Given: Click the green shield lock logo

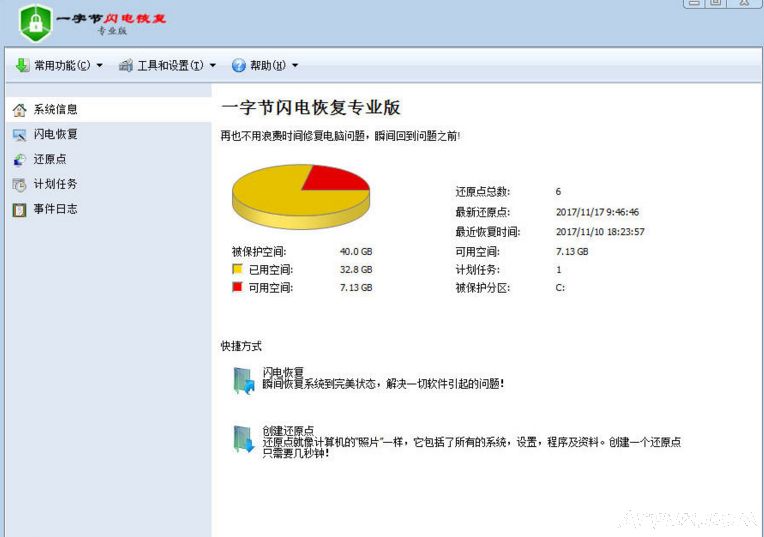Looking at the screenshot, I should (35, 22).
